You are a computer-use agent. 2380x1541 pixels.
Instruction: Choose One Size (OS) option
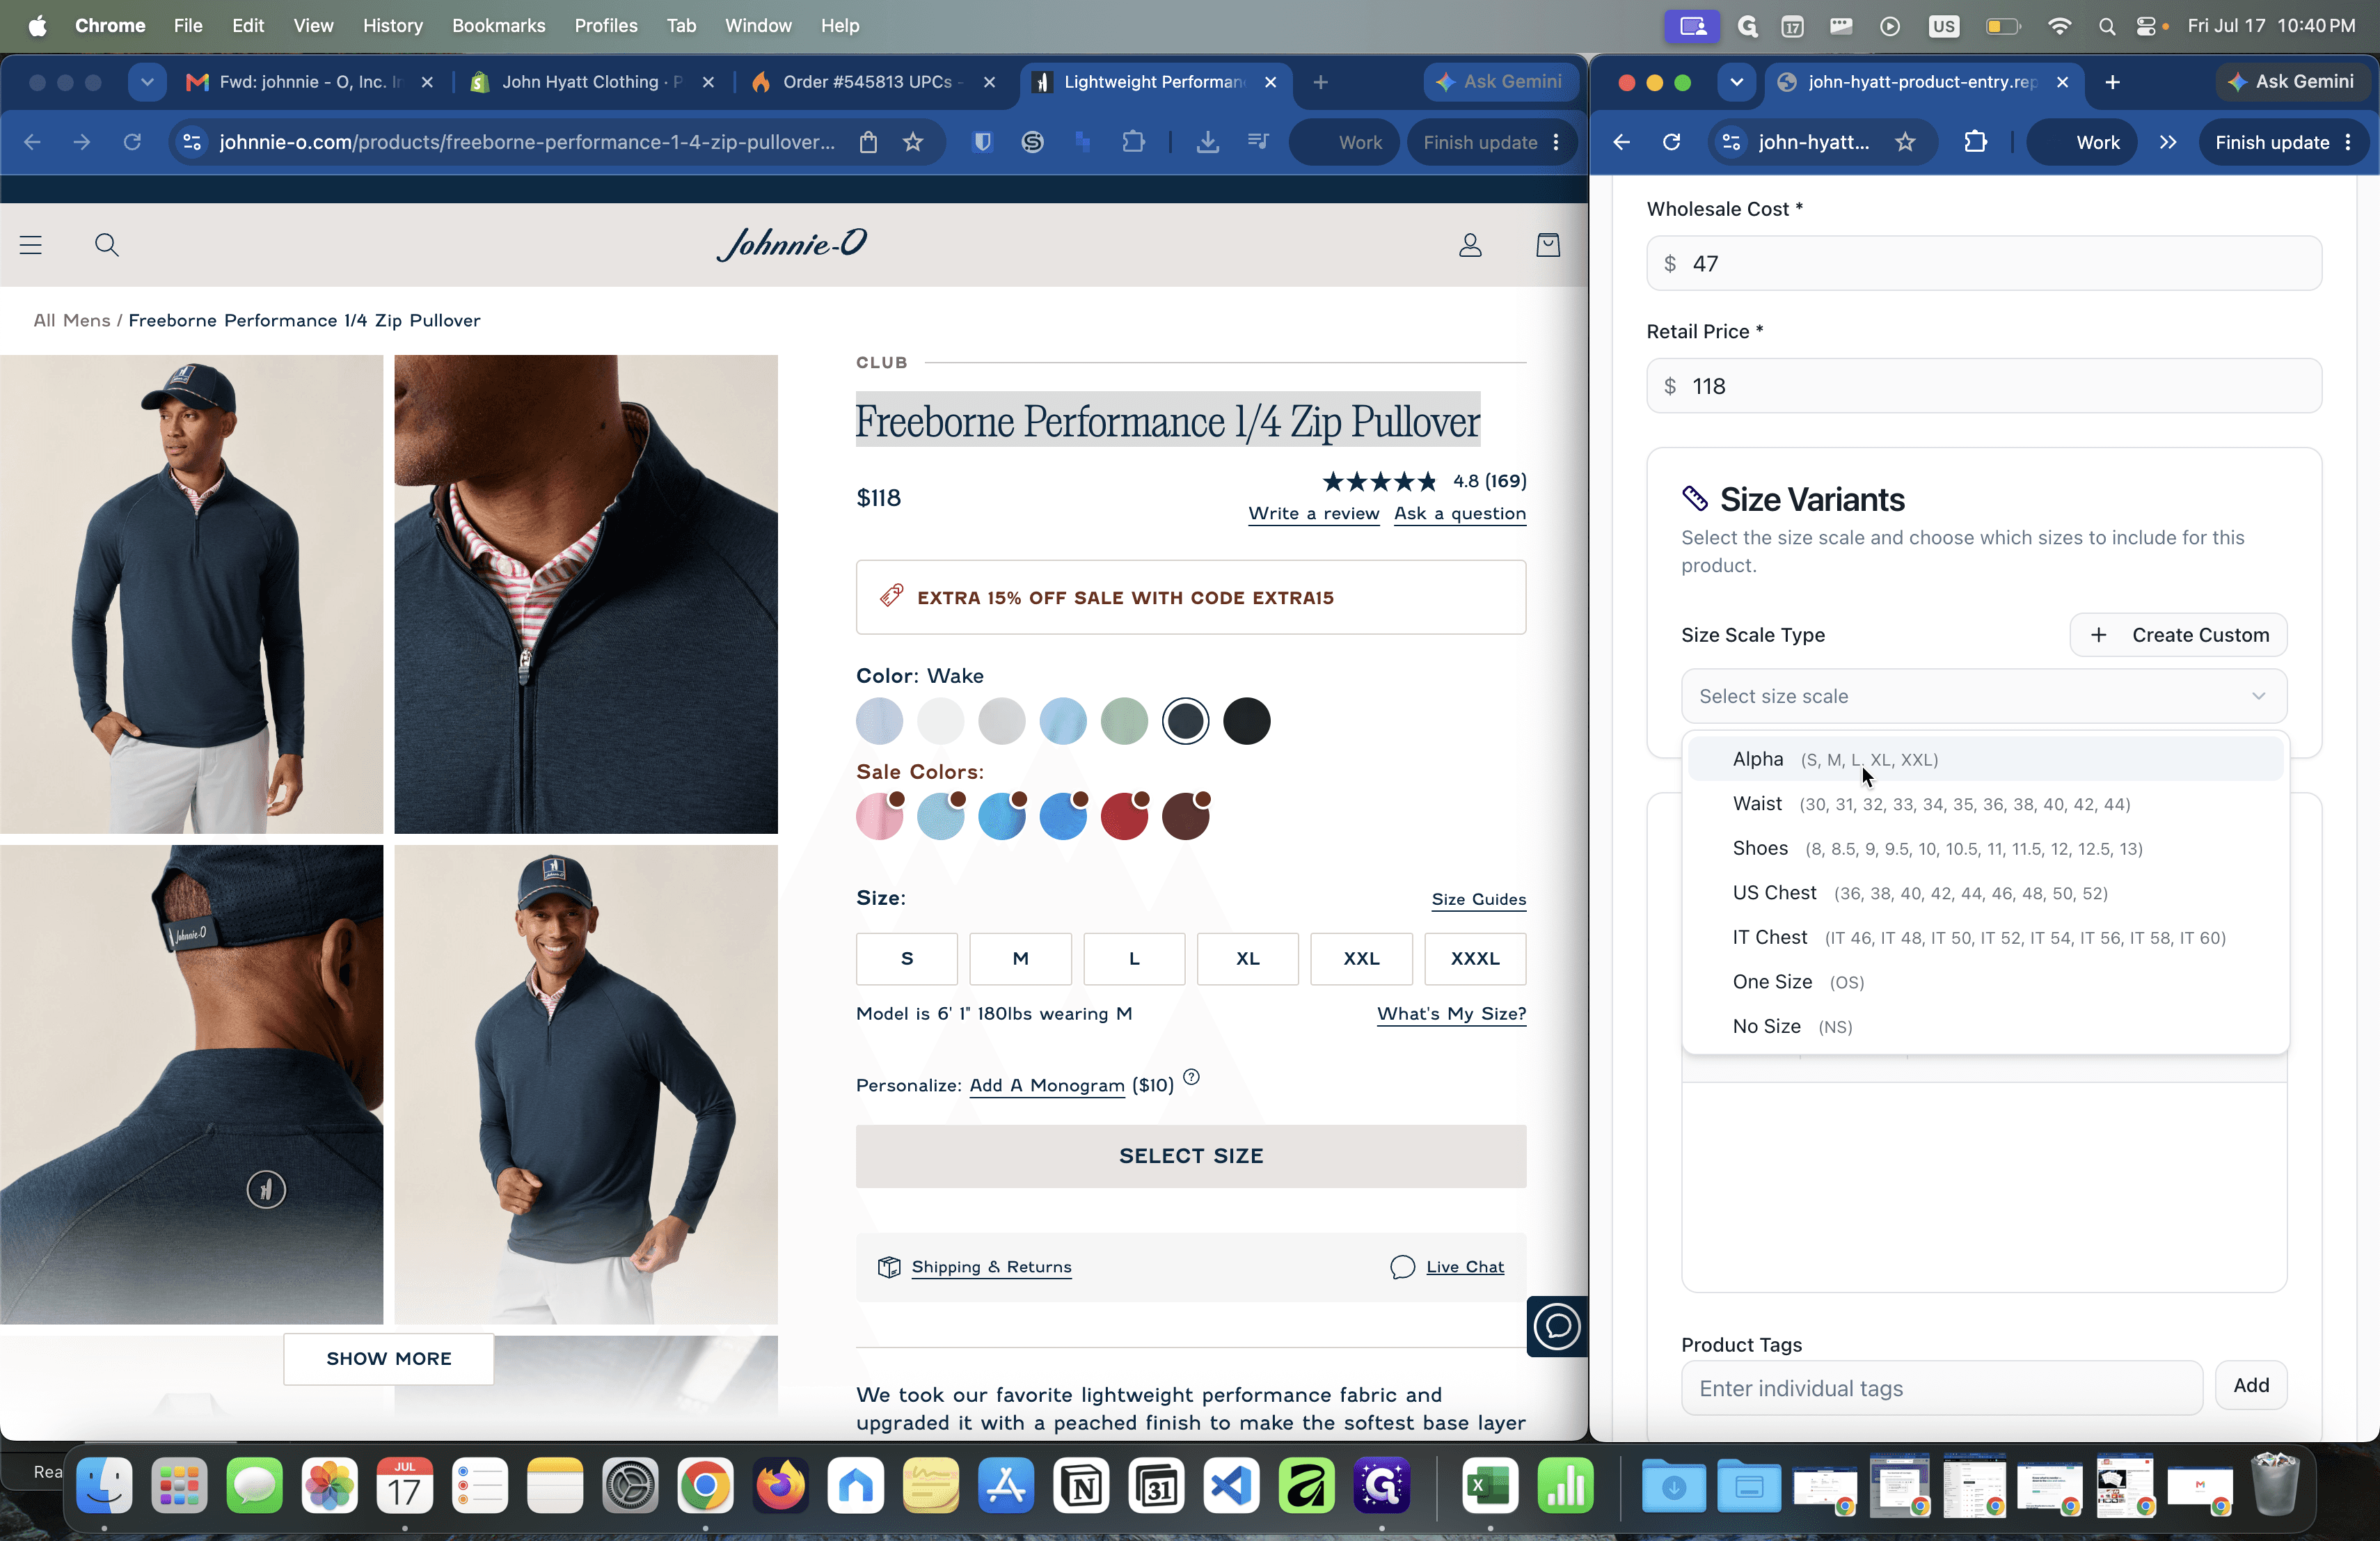pyautogui.click(x=1986, y=982)
